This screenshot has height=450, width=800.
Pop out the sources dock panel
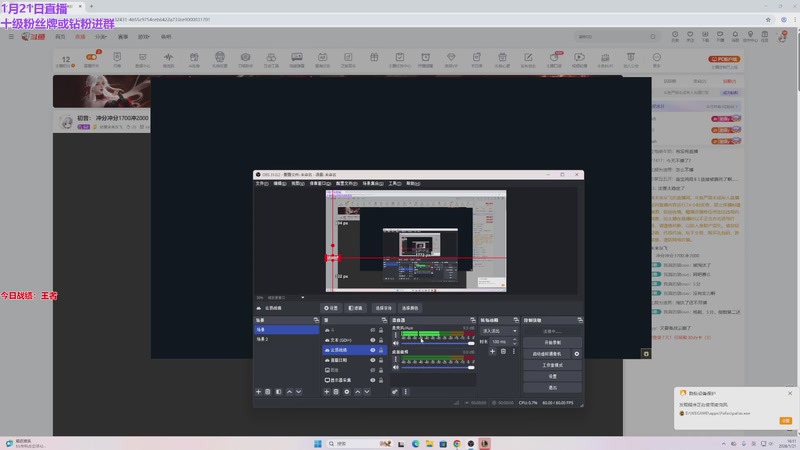[384, 320]
